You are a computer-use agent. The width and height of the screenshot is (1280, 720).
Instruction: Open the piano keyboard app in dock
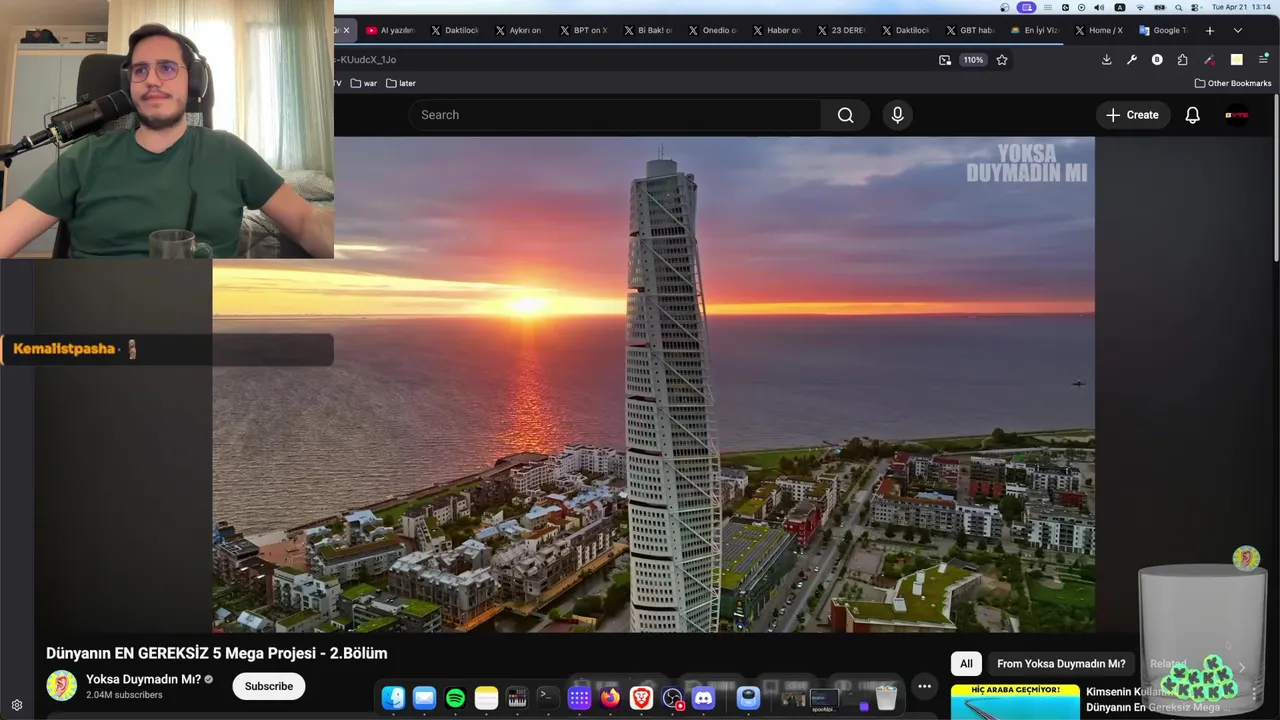[517, 697]
